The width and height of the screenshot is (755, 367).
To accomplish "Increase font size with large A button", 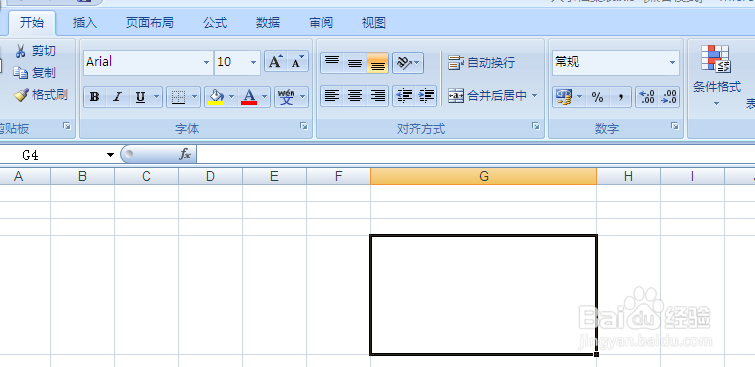I will [275, 62].
